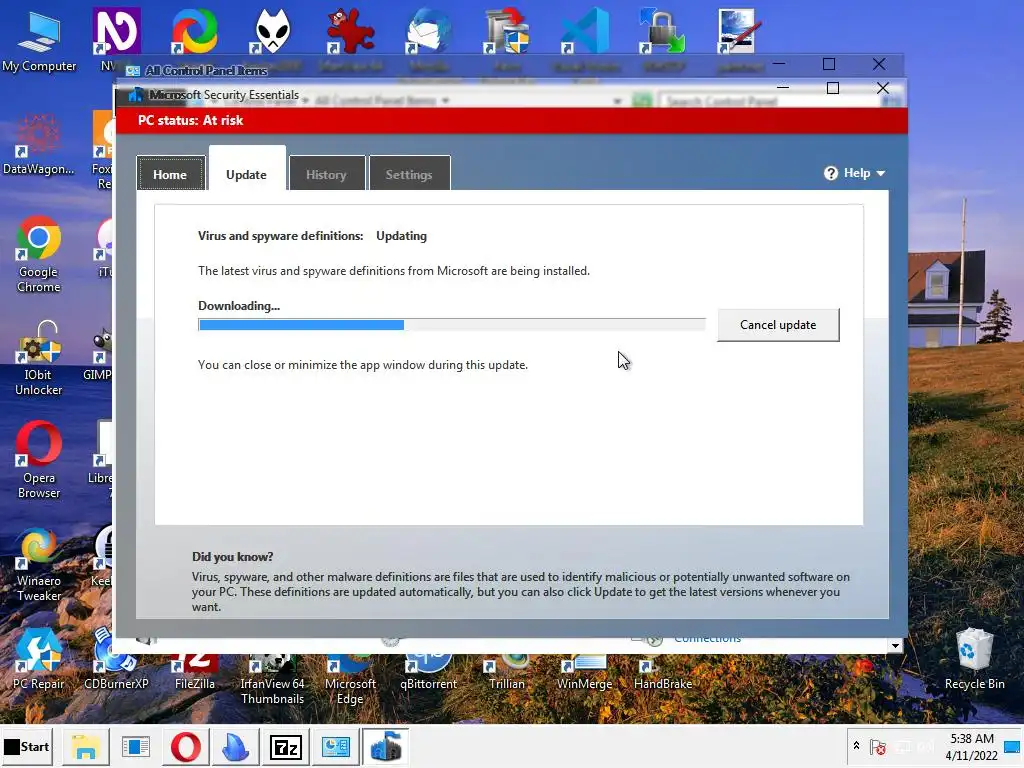Open the HandBrake desktop shortcut
1024x768 pixels.
662,673
